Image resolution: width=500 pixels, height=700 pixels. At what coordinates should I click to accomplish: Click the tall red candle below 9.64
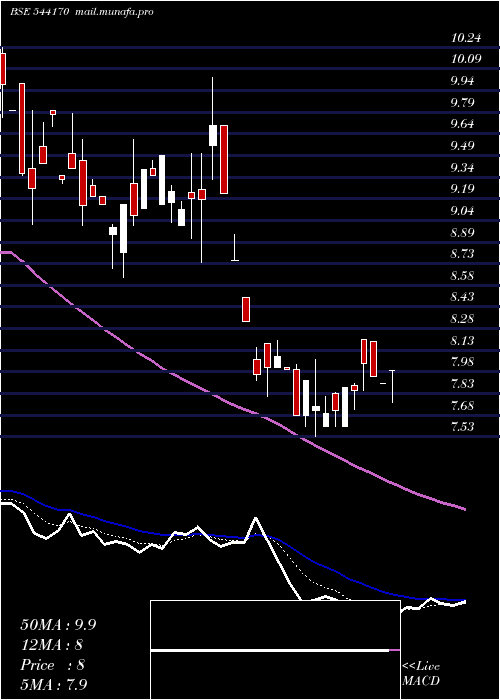click(x=224, y=159)
